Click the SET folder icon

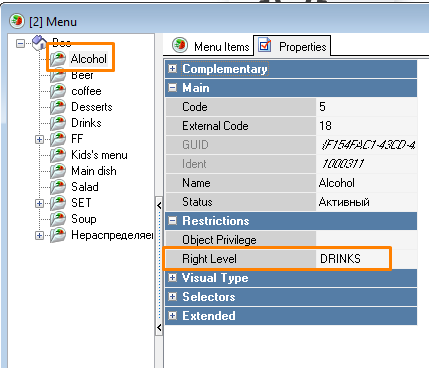pos(58,203)
